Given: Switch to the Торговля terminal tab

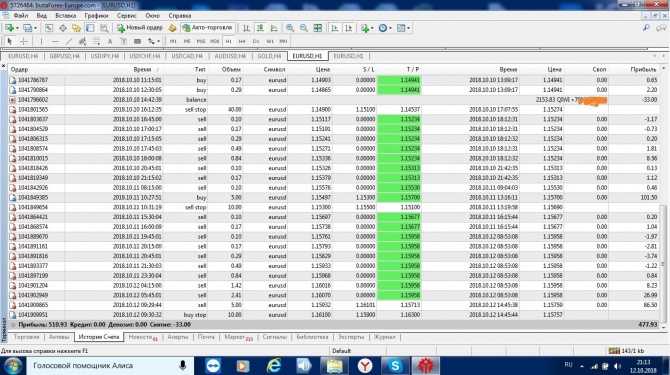Looking at the screenshot, I should 26,337.
